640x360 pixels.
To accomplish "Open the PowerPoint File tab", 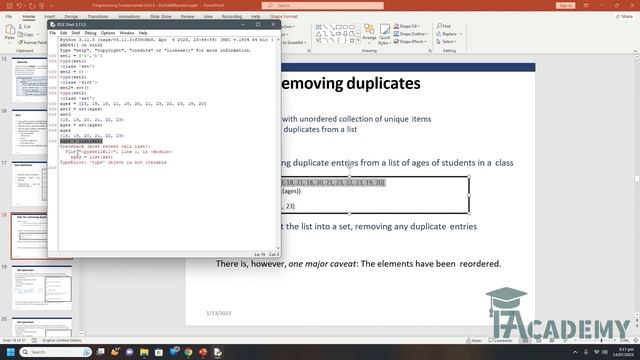I will click(x=9, y=16).
